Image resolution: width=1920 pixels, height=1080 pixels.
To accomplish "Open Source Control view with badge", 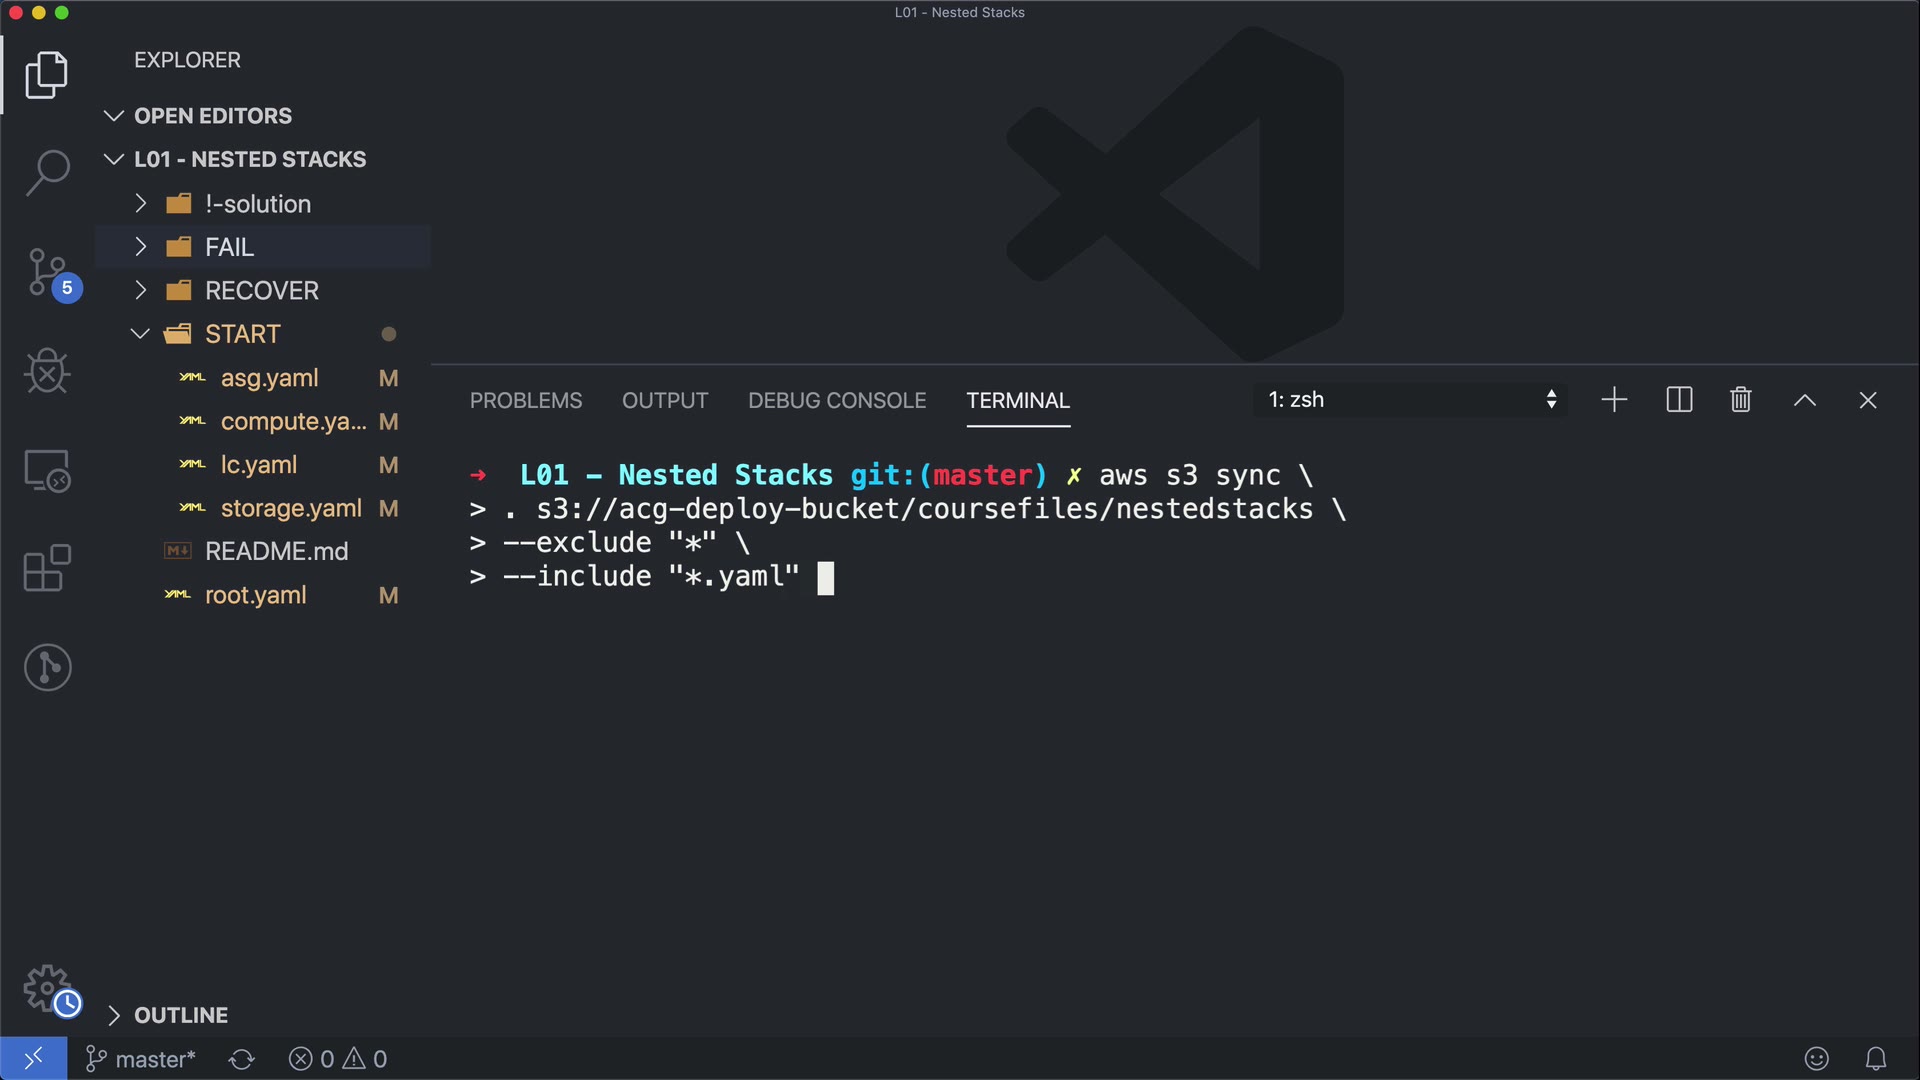I will tap(47, 272).
